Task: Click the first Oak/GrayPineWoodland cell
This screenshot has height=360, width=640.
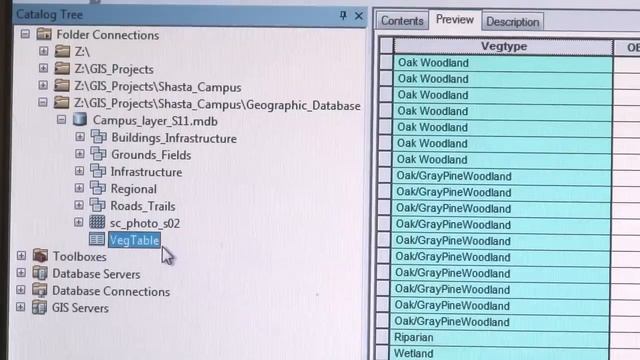Action: pos(502,176)
